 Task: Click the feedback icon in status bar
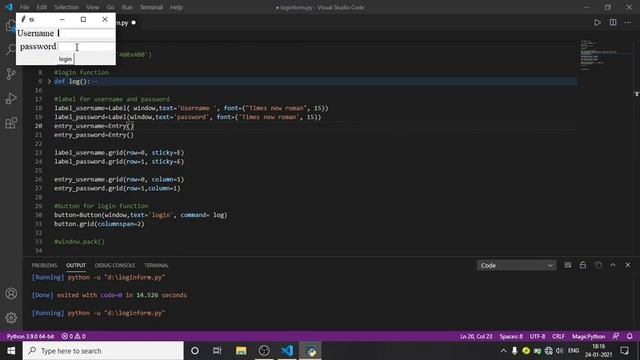[616, 336]
